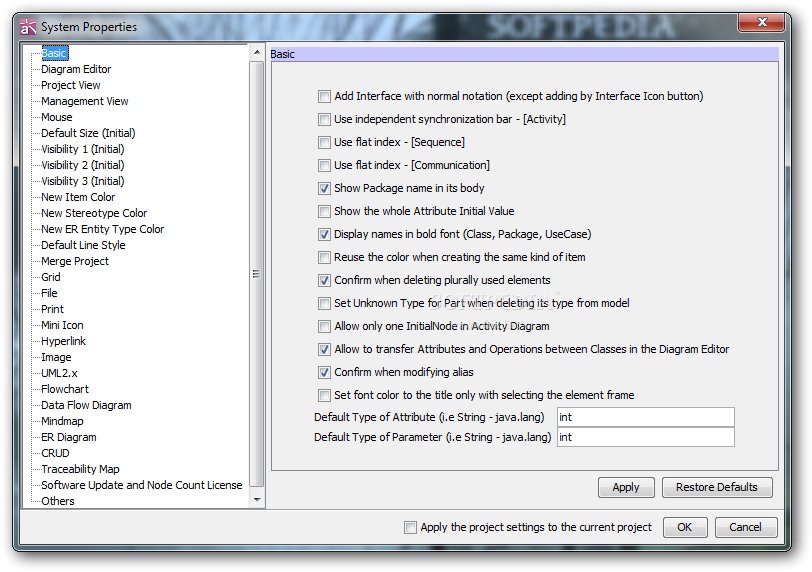Enable Set font color to title only
Viewport: 812px width, 572px height.
pyautogui.click(x=324, y=395)
